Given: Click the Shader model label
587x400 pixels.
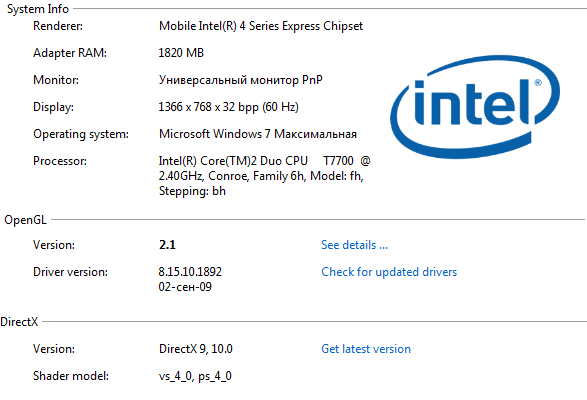Looking at the screenshot, I should [71, 376].
